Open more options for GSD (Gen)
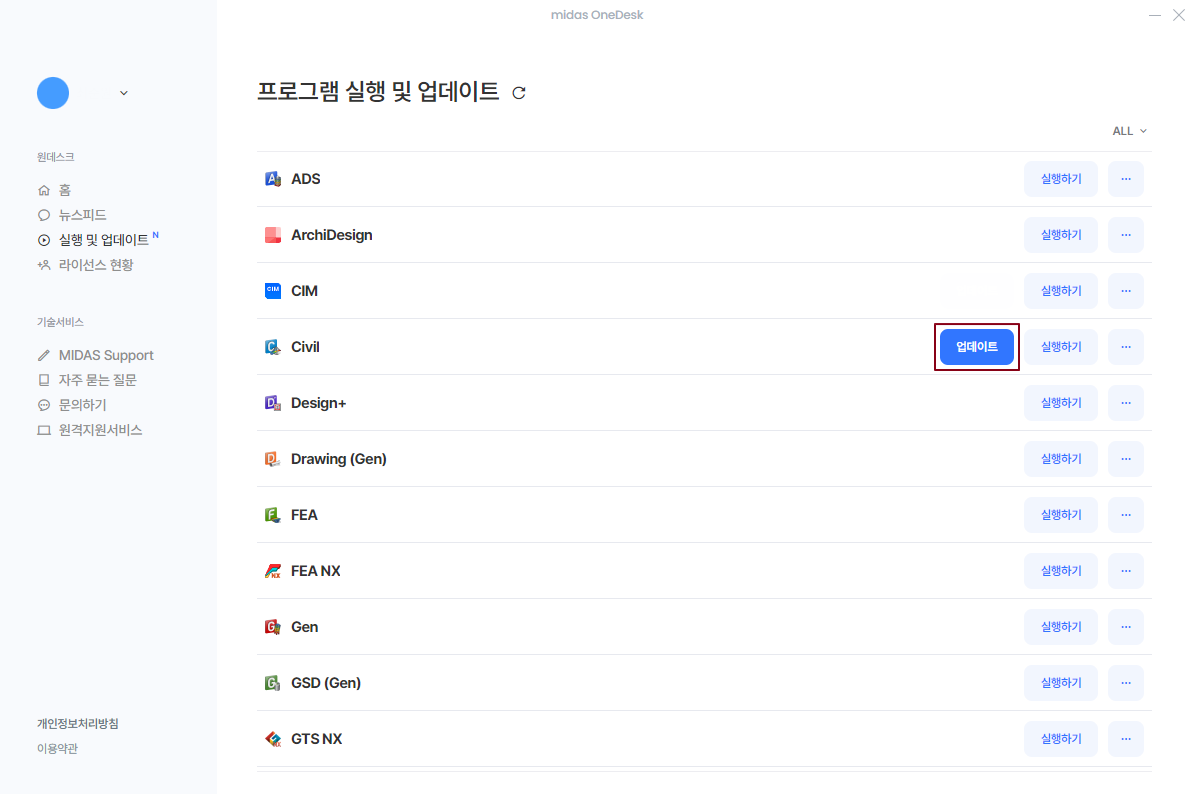The width and height of the screenshot is (1193, 794). point(1126,683)
